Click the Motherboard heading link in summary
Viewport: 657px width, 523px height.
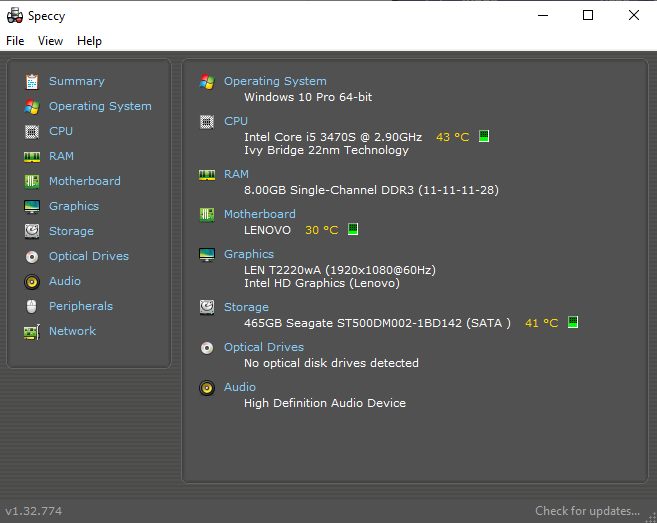pos(259,214)
